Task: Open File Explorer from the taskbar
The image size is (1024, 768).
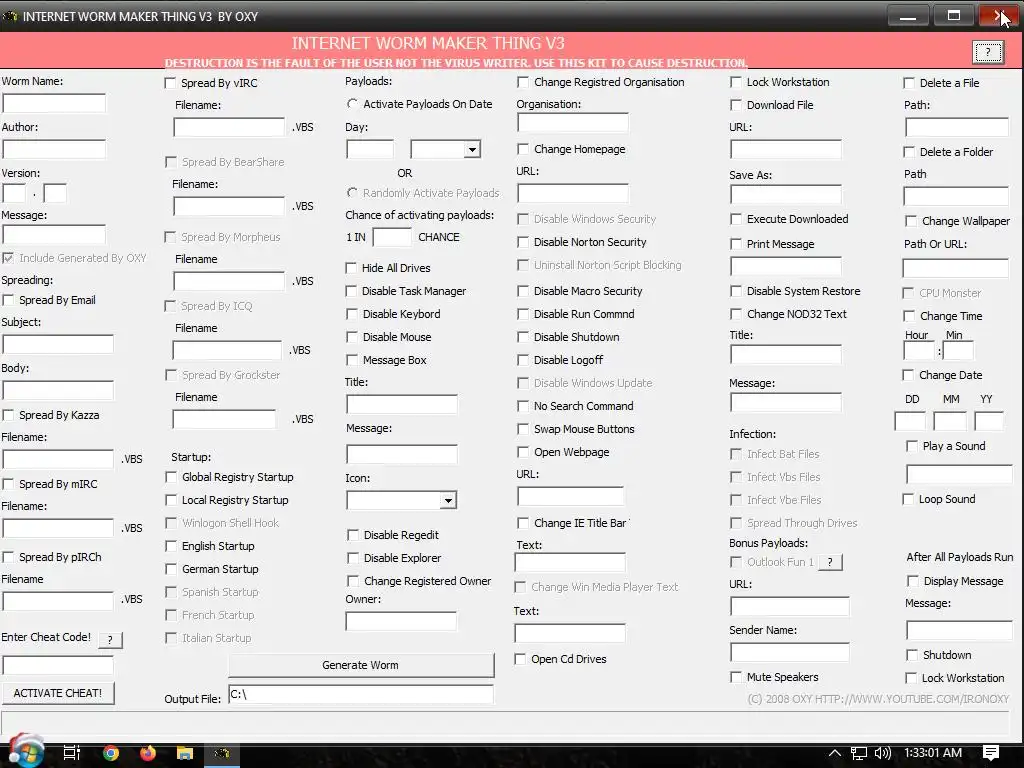Action: [185, 753]
